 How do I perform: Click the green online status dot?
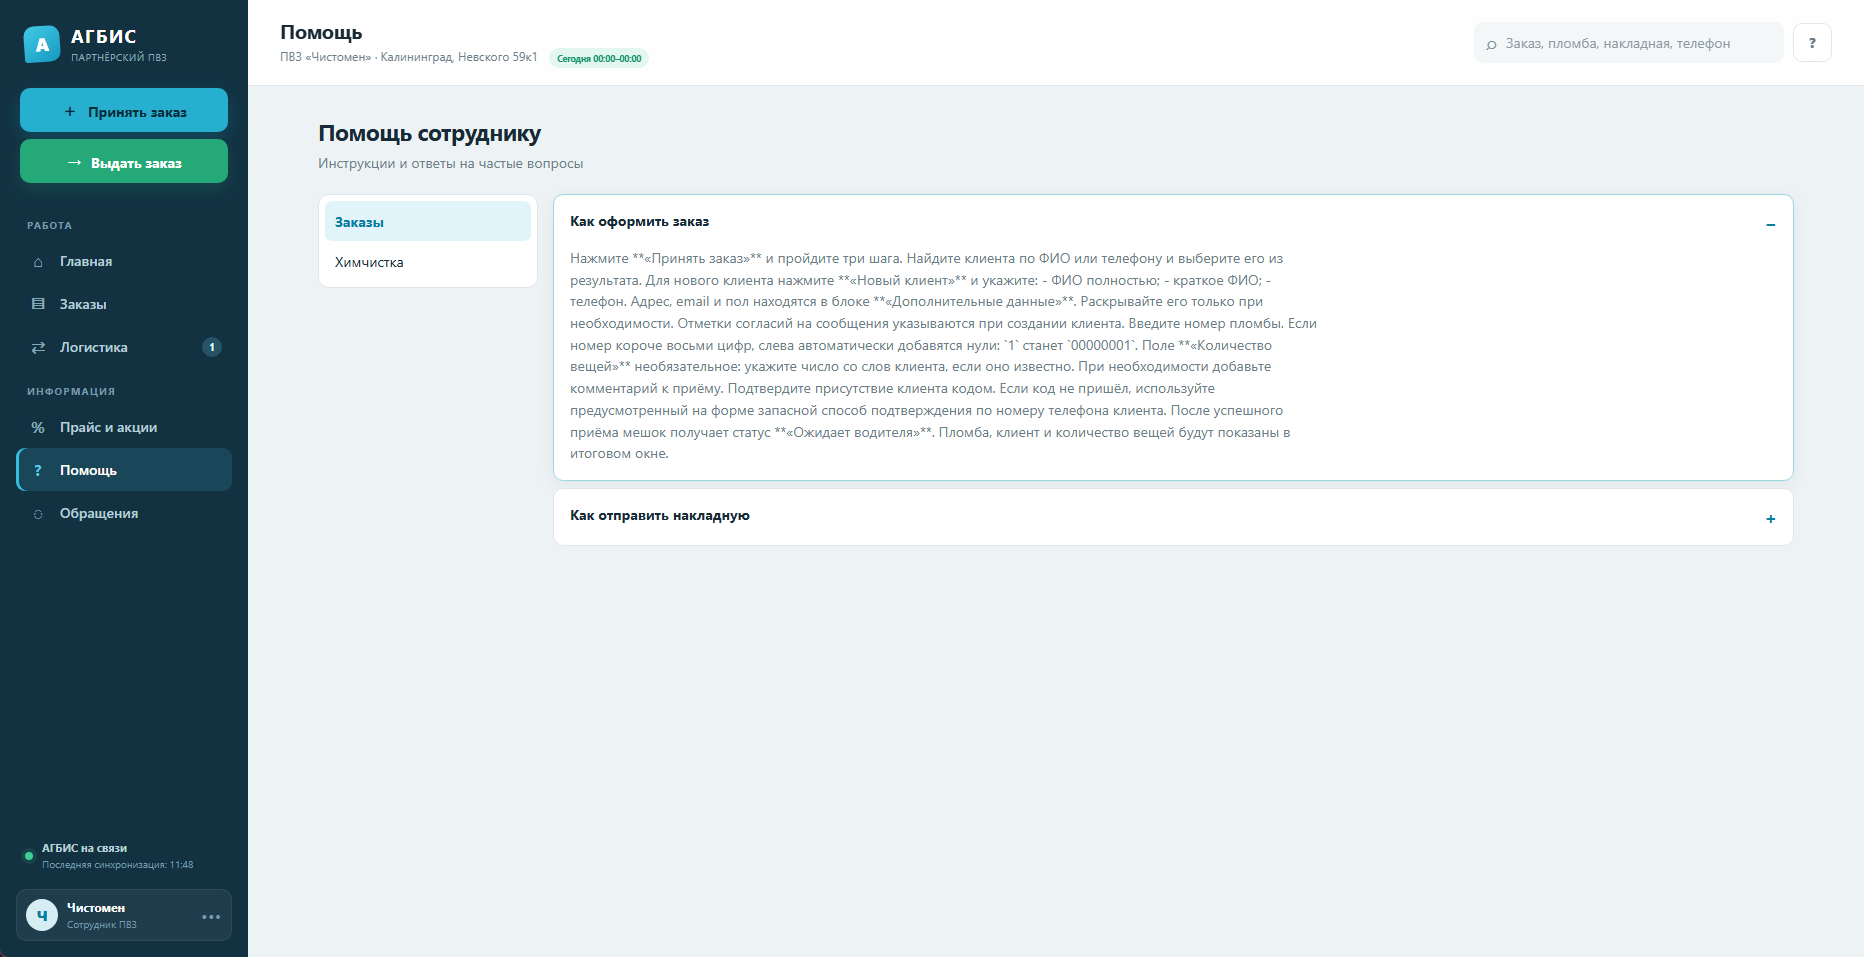pos(29,856)
